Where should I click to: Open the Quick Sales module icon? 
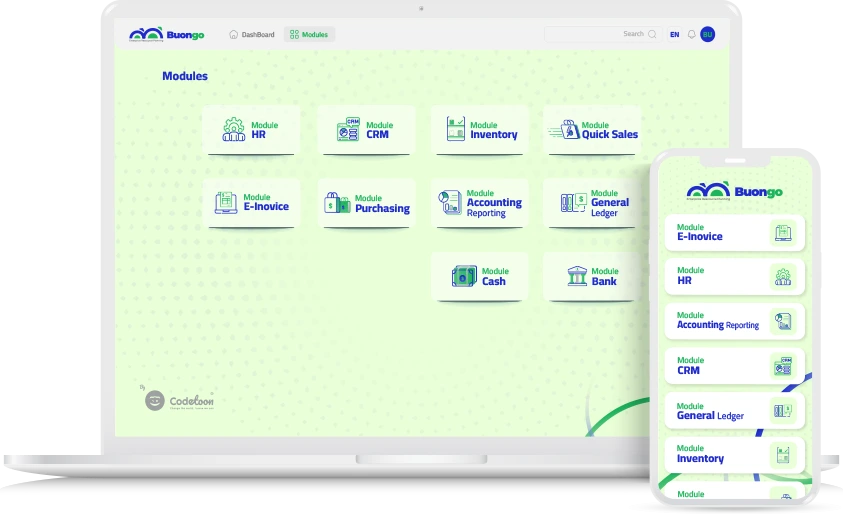[x=564, y=130]
